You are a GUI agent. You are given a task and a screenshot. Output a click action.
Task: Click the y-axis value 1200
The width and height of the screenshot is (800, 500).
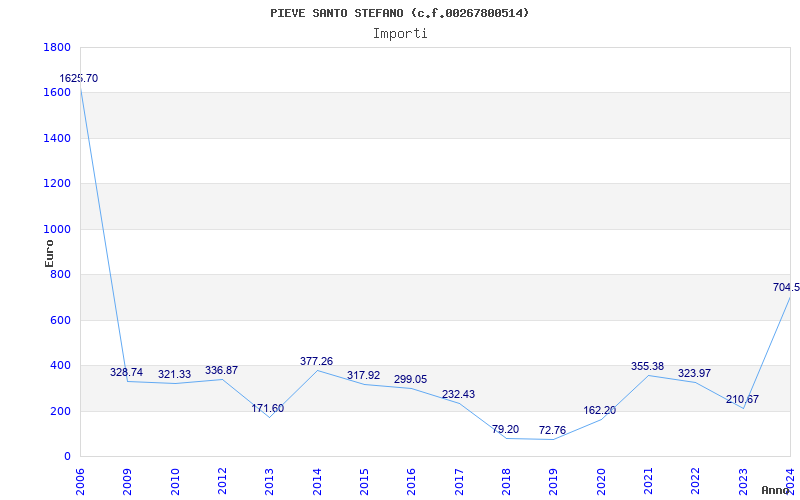click(57, 184)
